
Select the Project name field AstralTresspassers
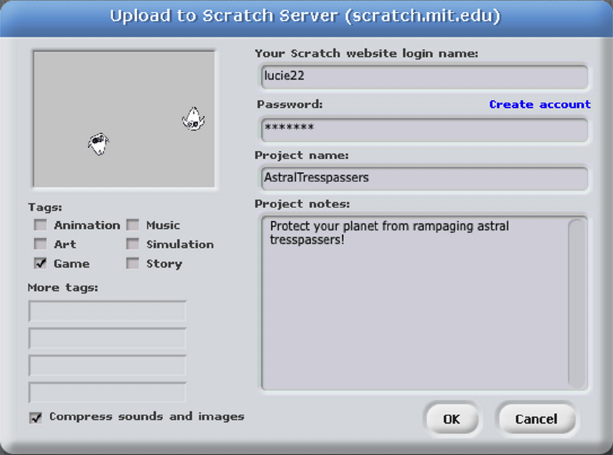click(x=424, y=178)
